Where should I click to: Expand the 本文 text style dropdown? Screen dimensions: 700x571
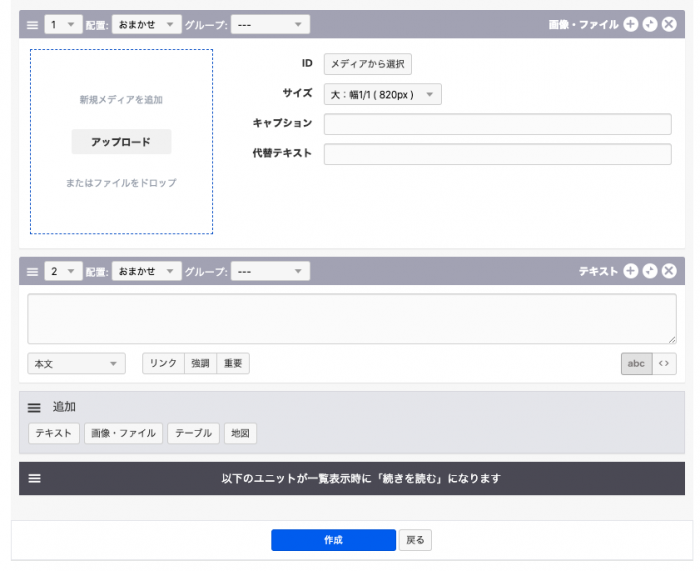(76, 364)
